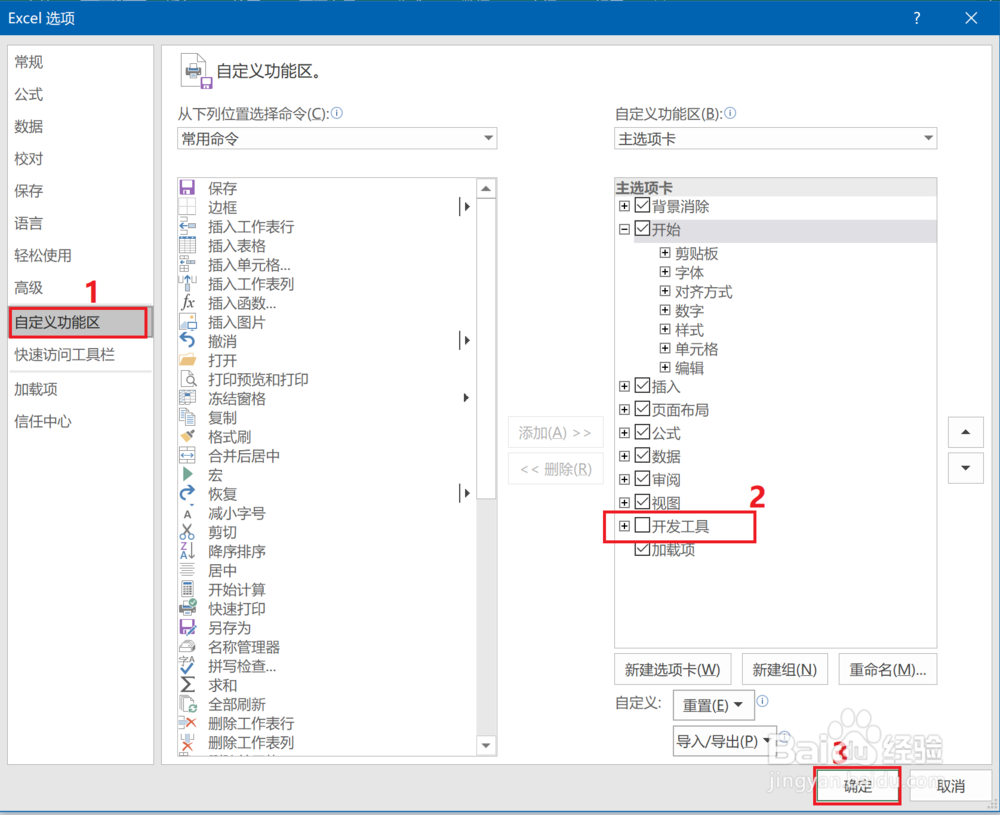1000x815 pixels.
Task: Click the 重命名 button
Action: [x=888, y=670]
